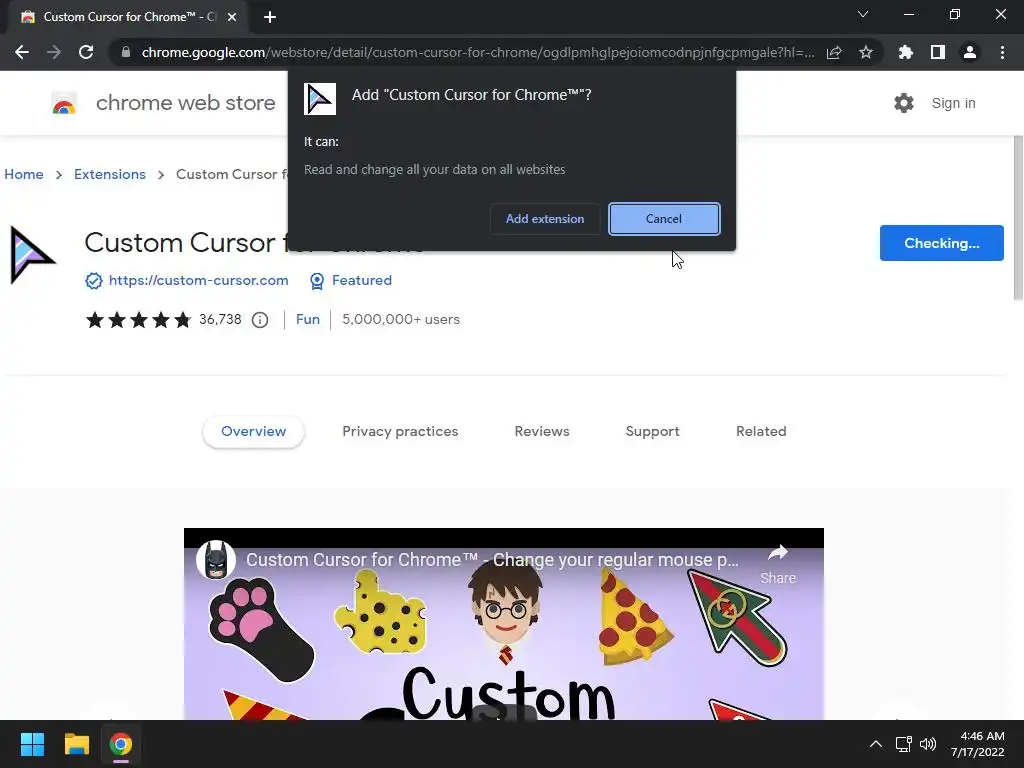
Task: Click the padlock site info icon
Action: click(126, 52)
